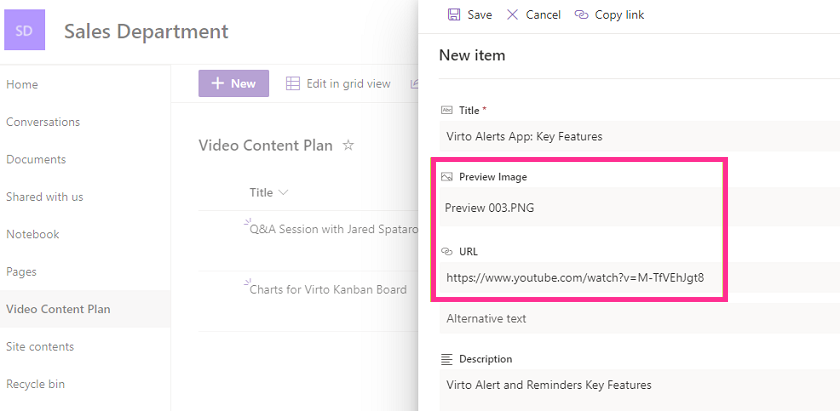Click the Save text label
The image size is (840, 411).
coord(479,15)
